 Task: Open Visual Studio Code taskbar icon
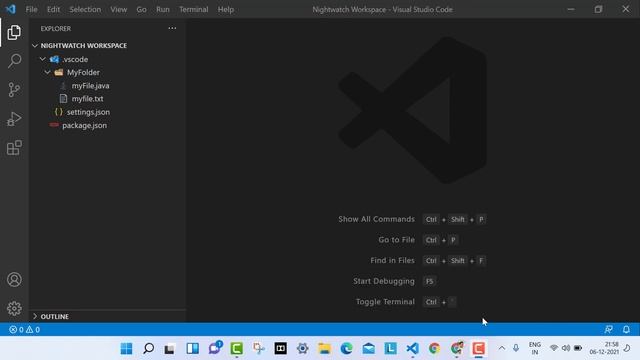pos(413,349)
